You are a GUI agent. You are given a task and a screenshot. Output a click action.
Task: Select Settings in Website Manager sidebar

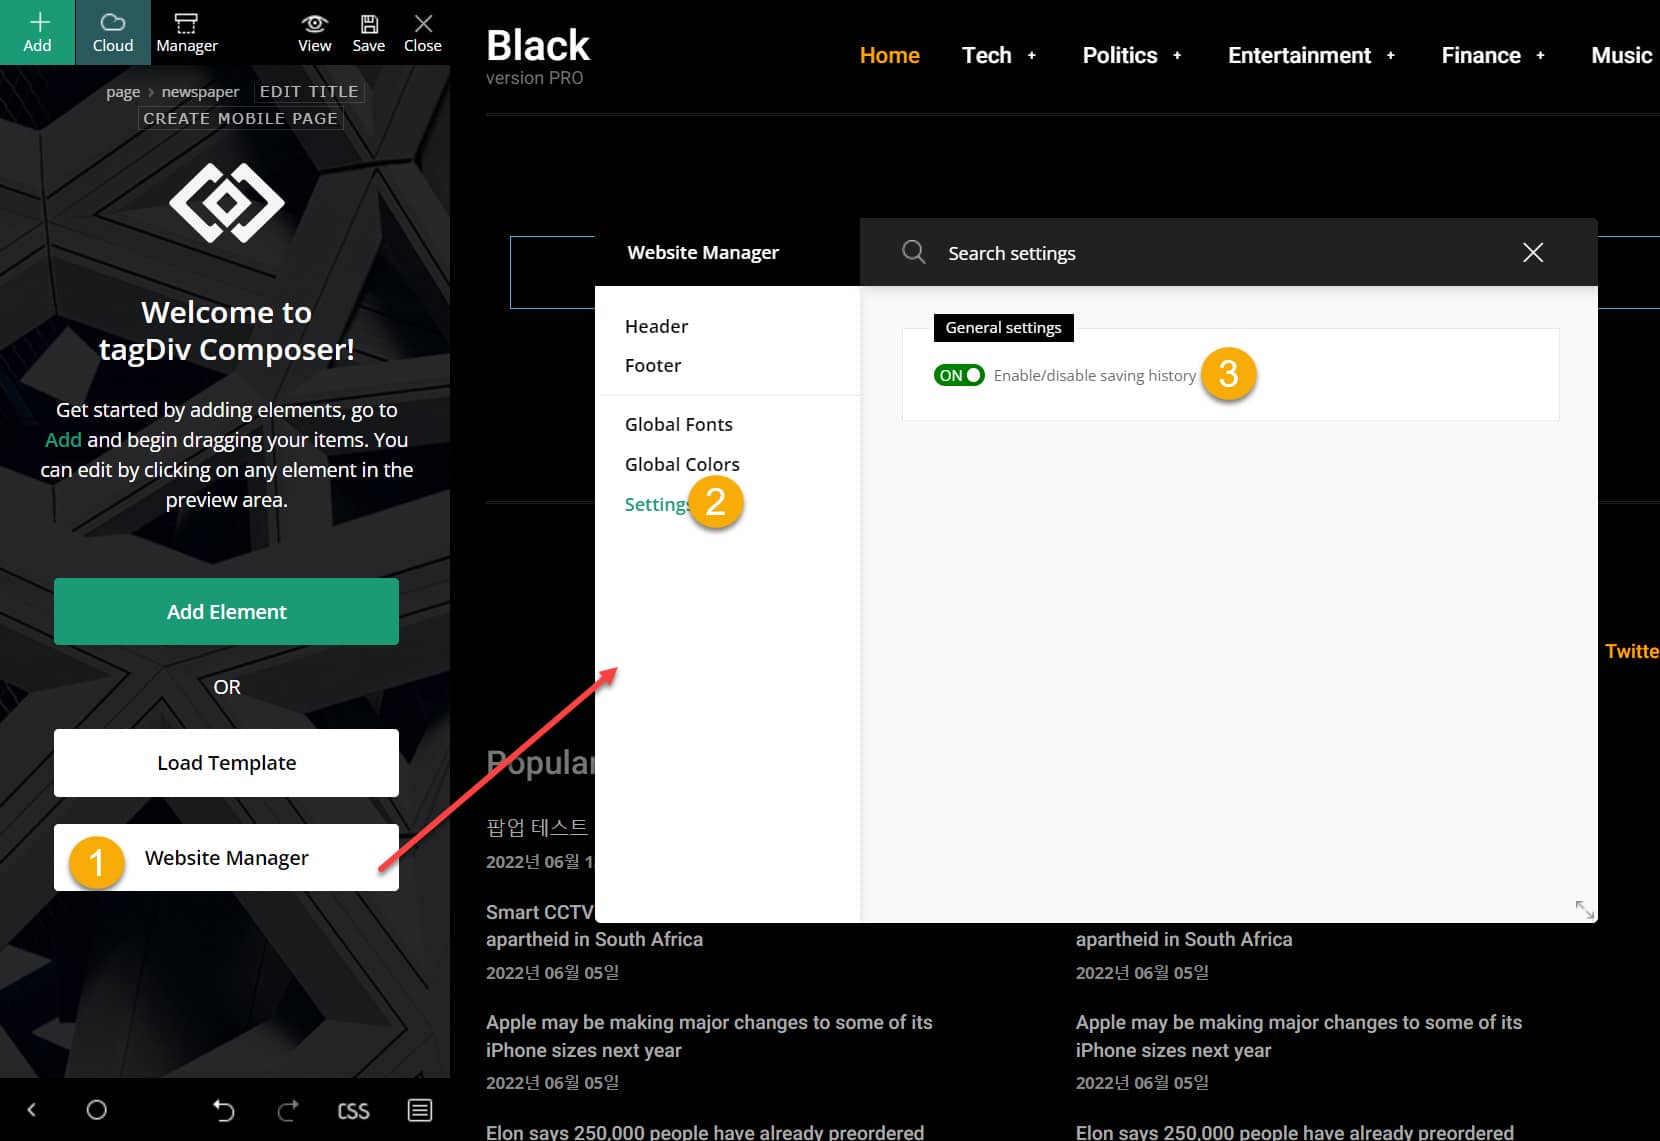coord(658,504)
